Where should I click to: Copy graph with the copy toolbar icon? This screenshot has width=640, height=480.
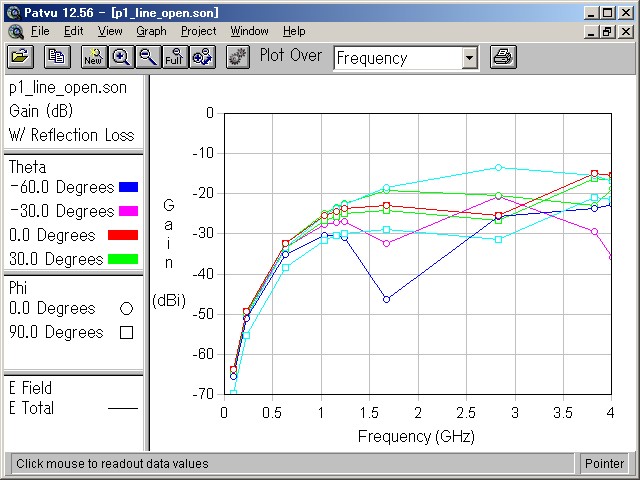click(57, 56)
